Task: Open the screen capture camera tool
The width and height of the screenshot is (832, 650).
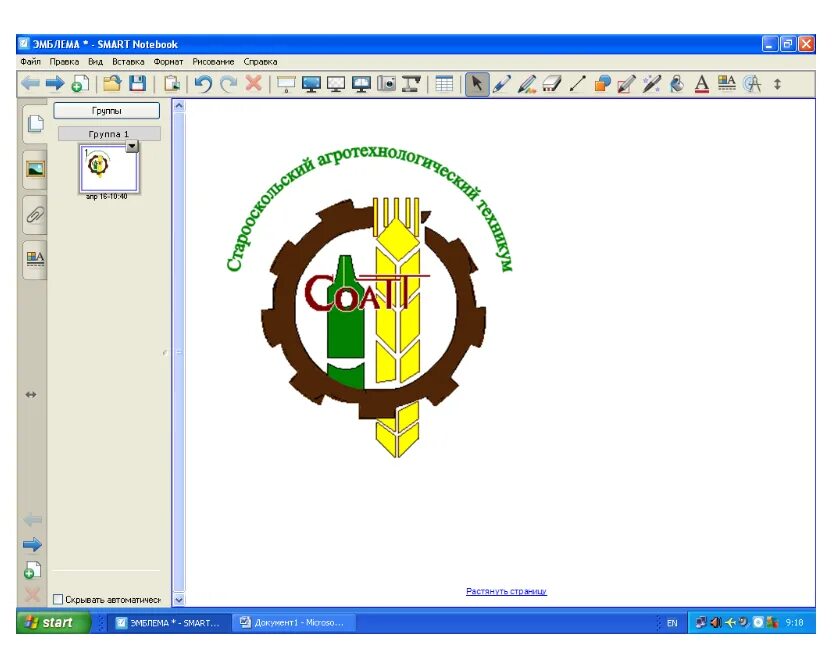Action: click(x=386, y=84)
